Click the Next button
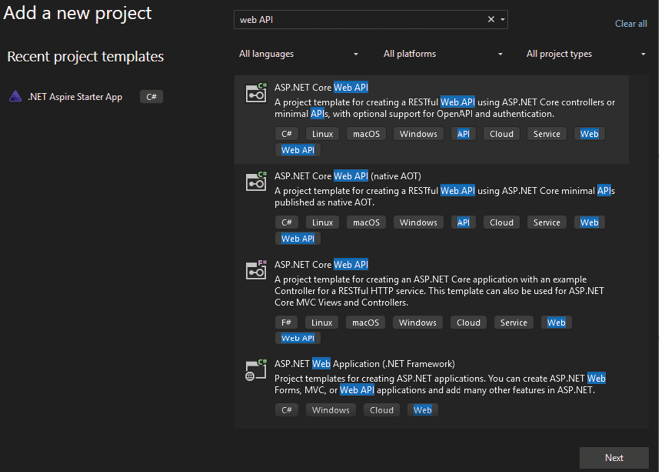659x472 pixels. tap(614, 458)
